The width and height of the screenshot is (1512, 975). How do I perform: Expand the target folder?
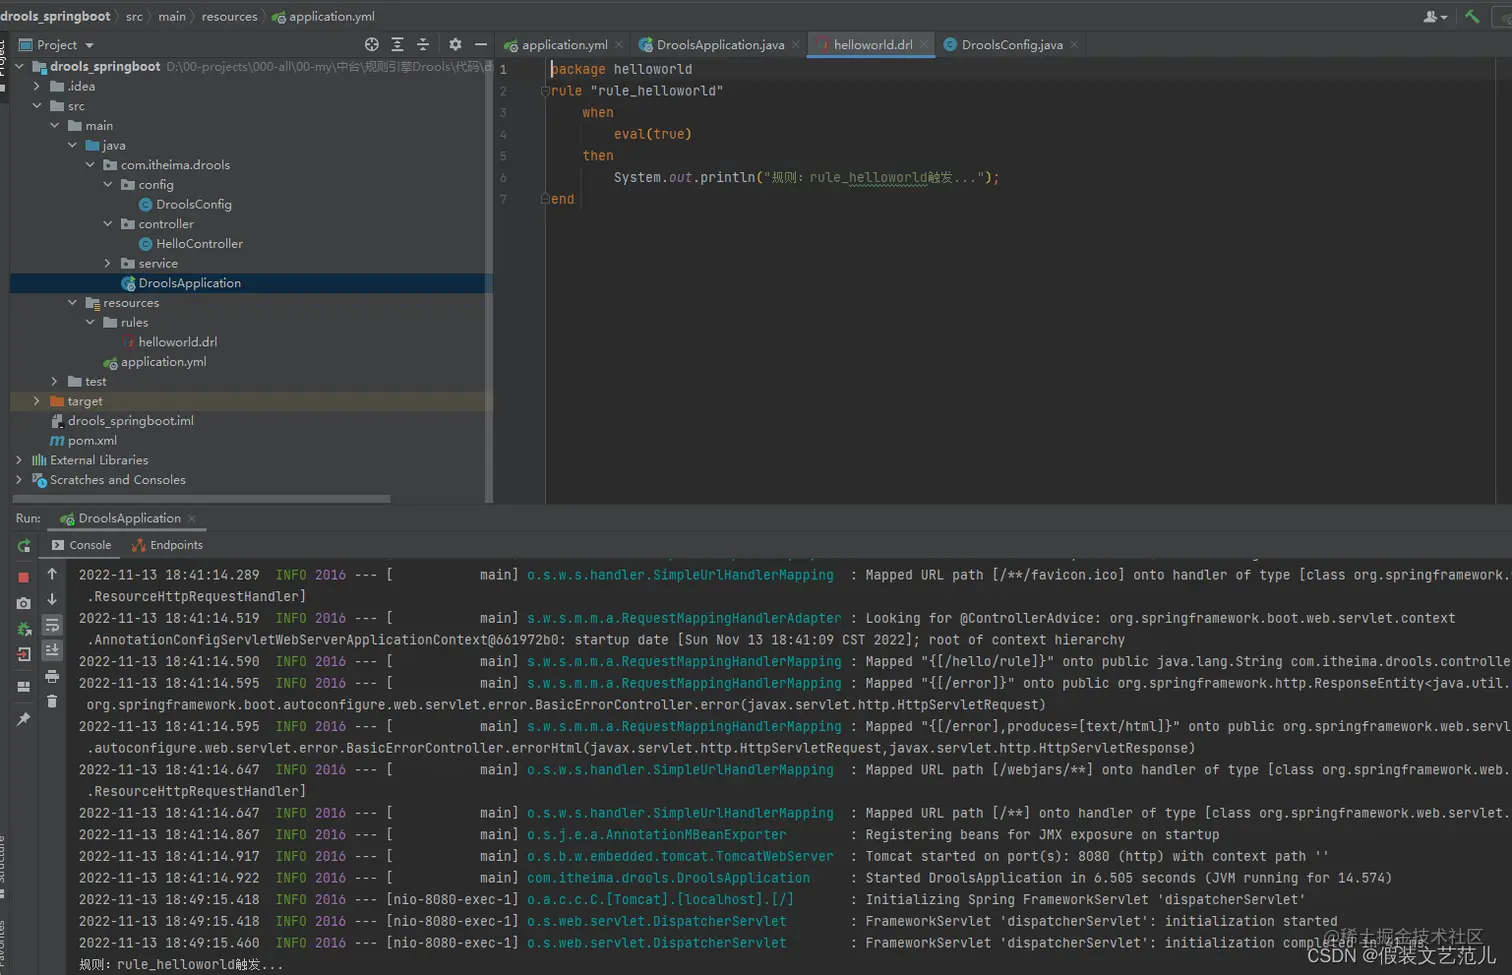37,401
